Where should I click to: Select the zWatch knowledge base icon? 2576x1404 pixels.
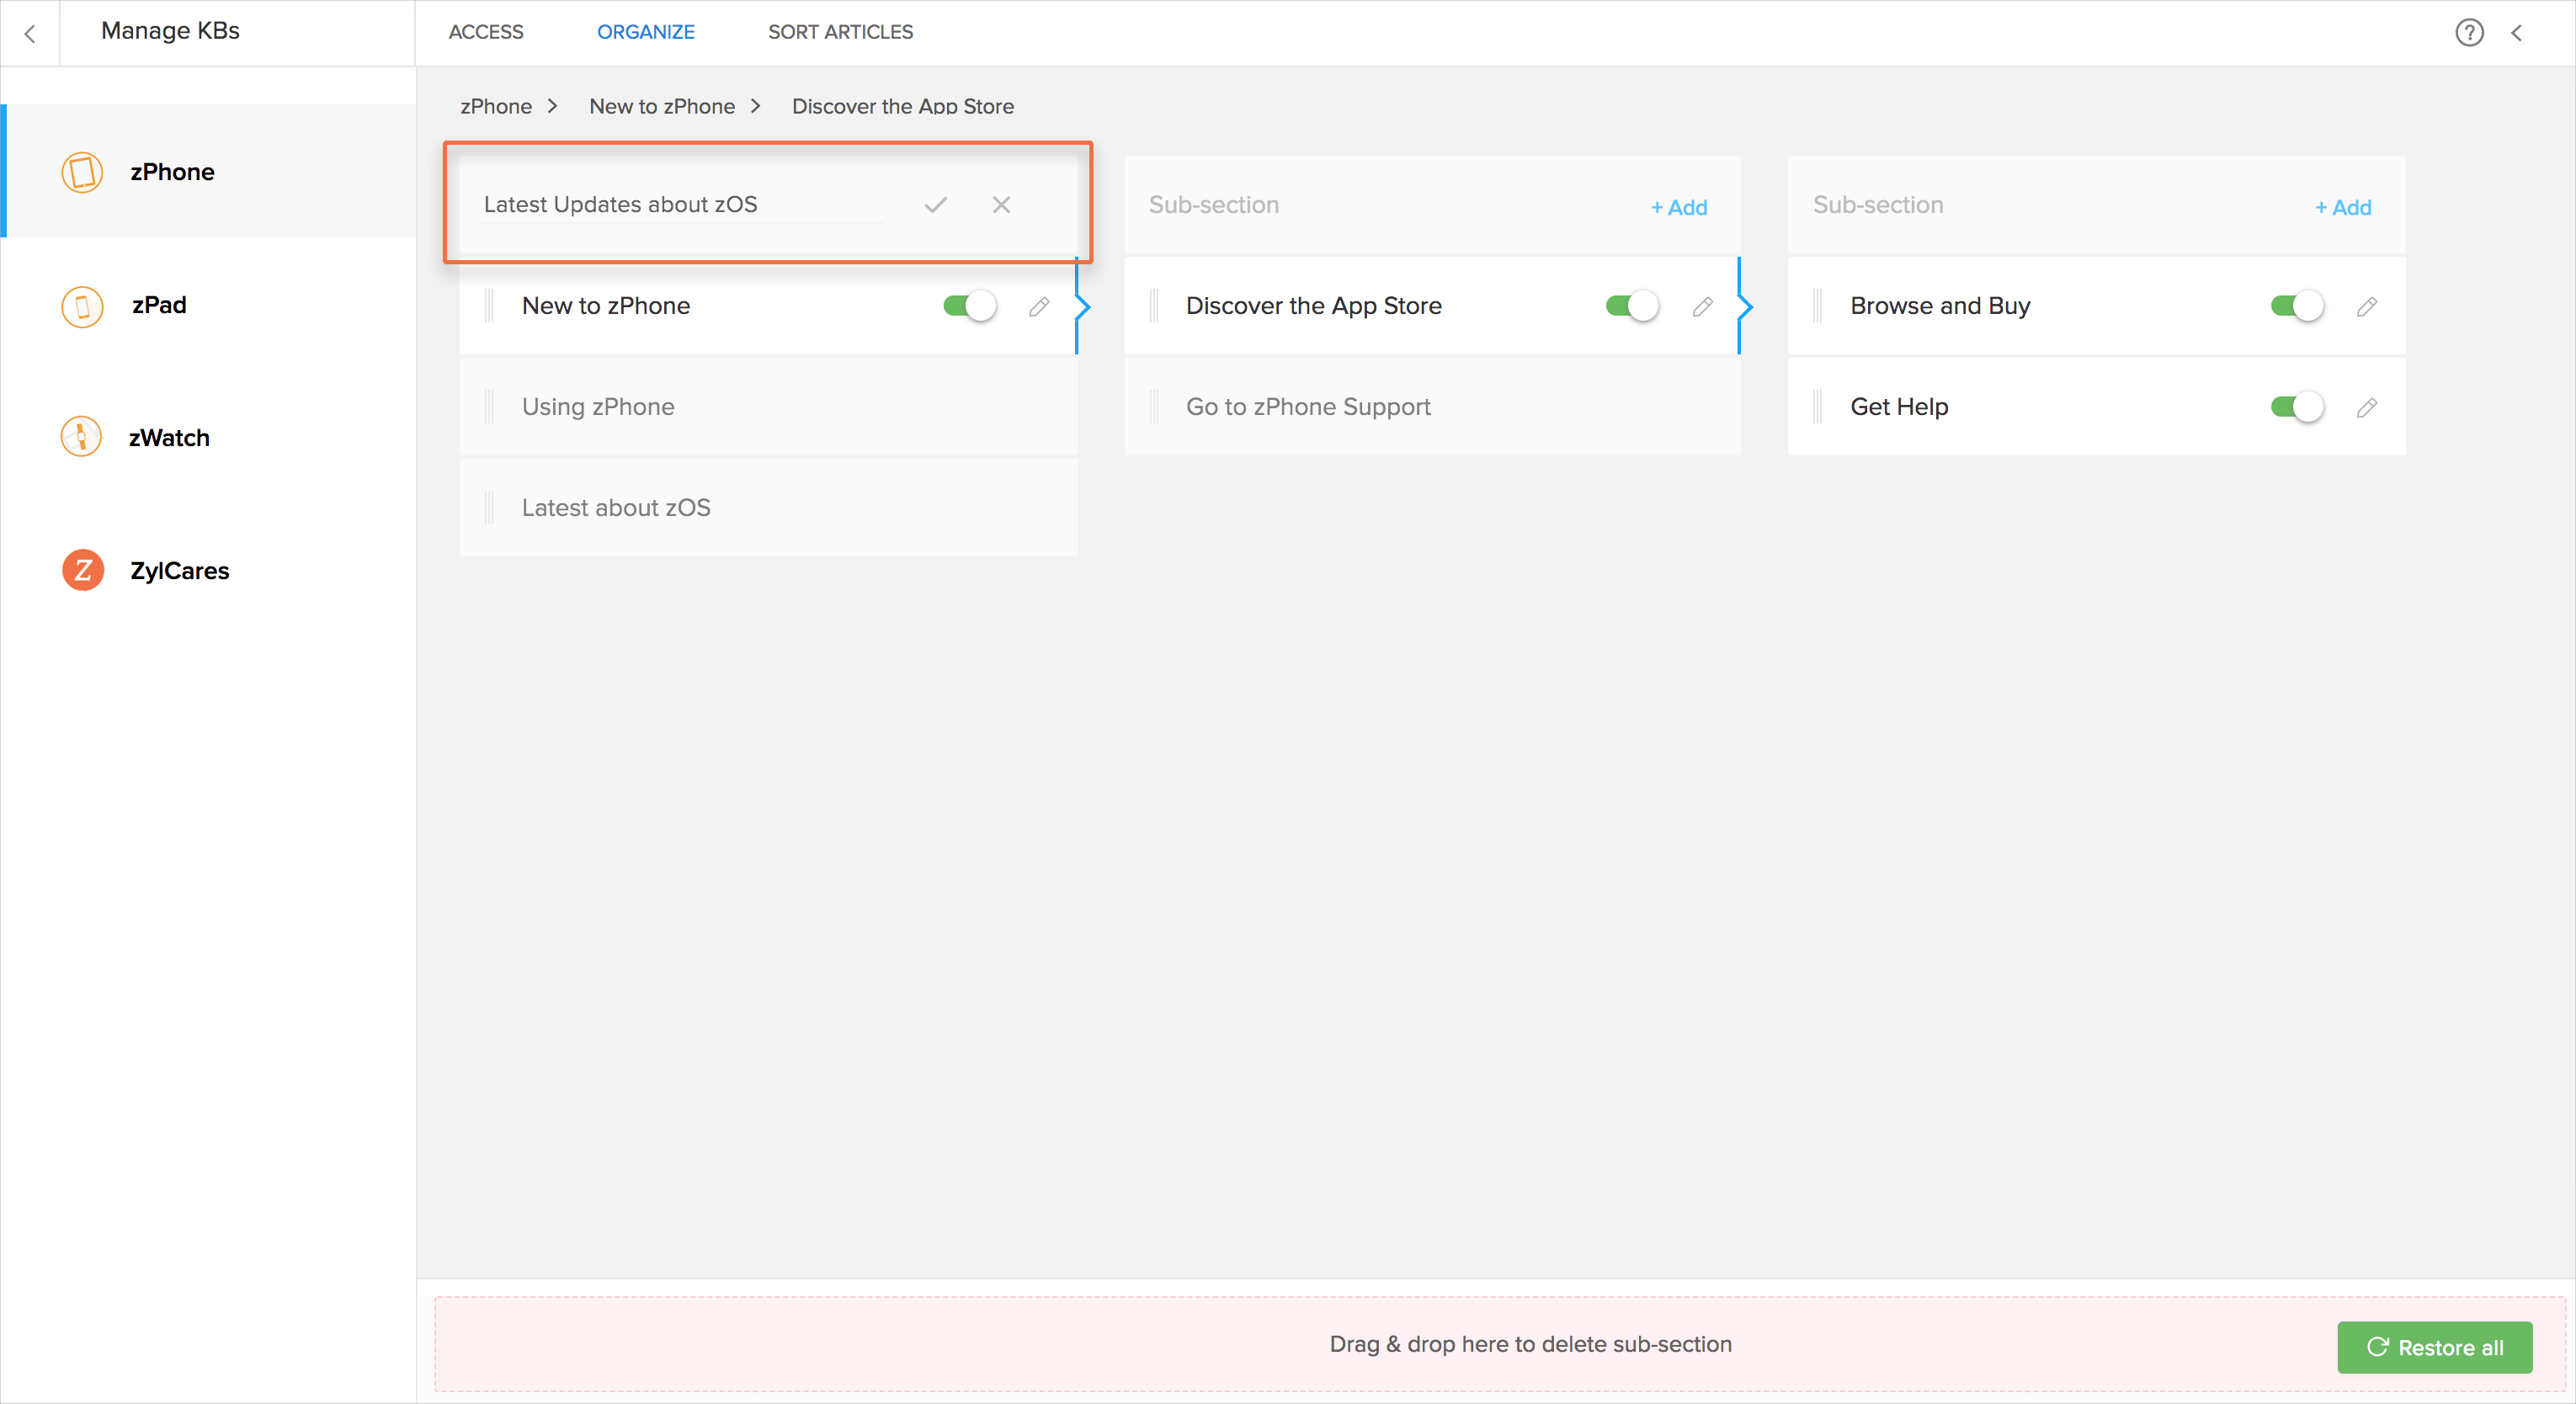(81, 437)
